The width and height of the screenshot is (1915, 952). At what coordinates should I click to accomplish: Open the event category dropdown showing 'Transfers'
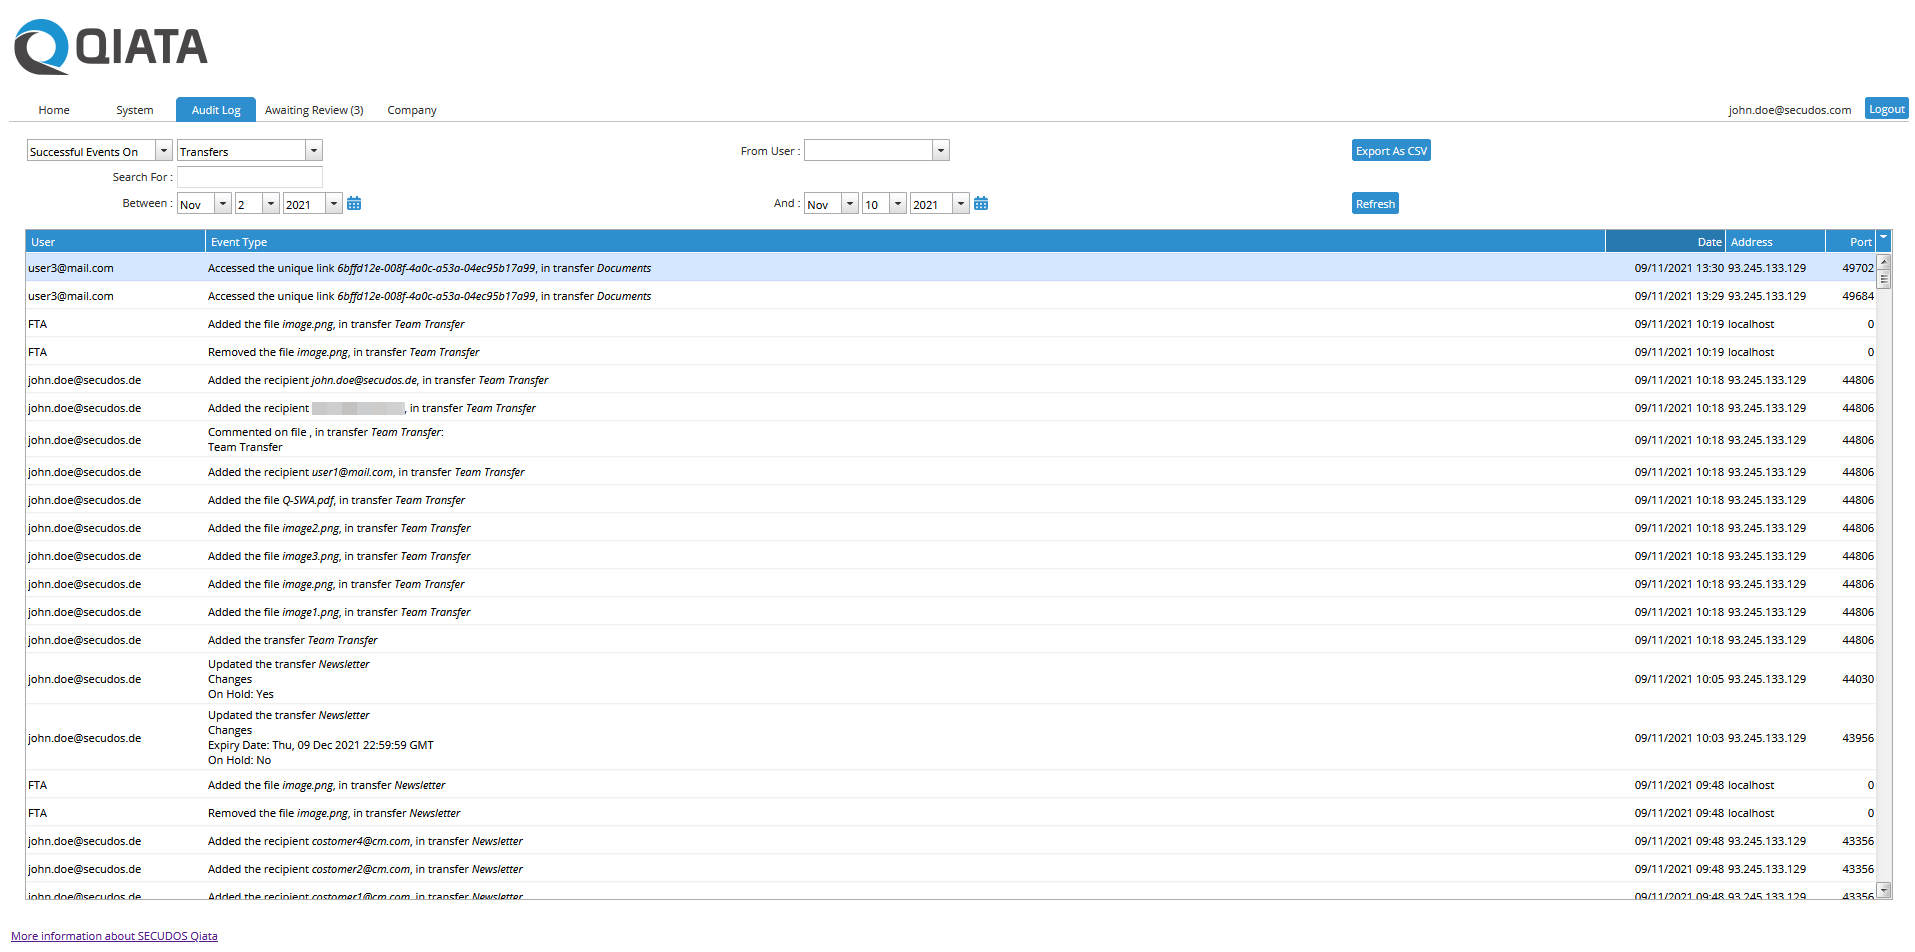[x=314, y=150]
